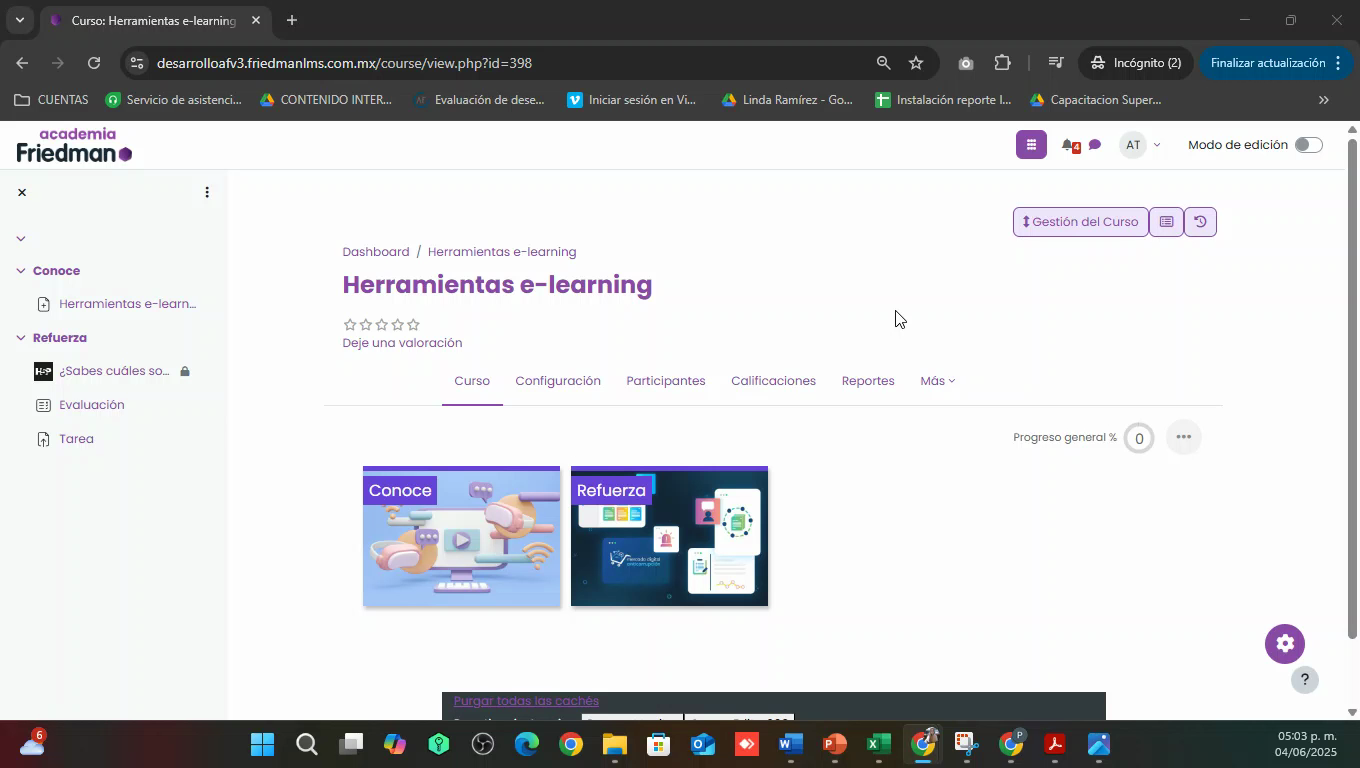
Task: Open the progress three-dot options
Action: [1184, 437]
